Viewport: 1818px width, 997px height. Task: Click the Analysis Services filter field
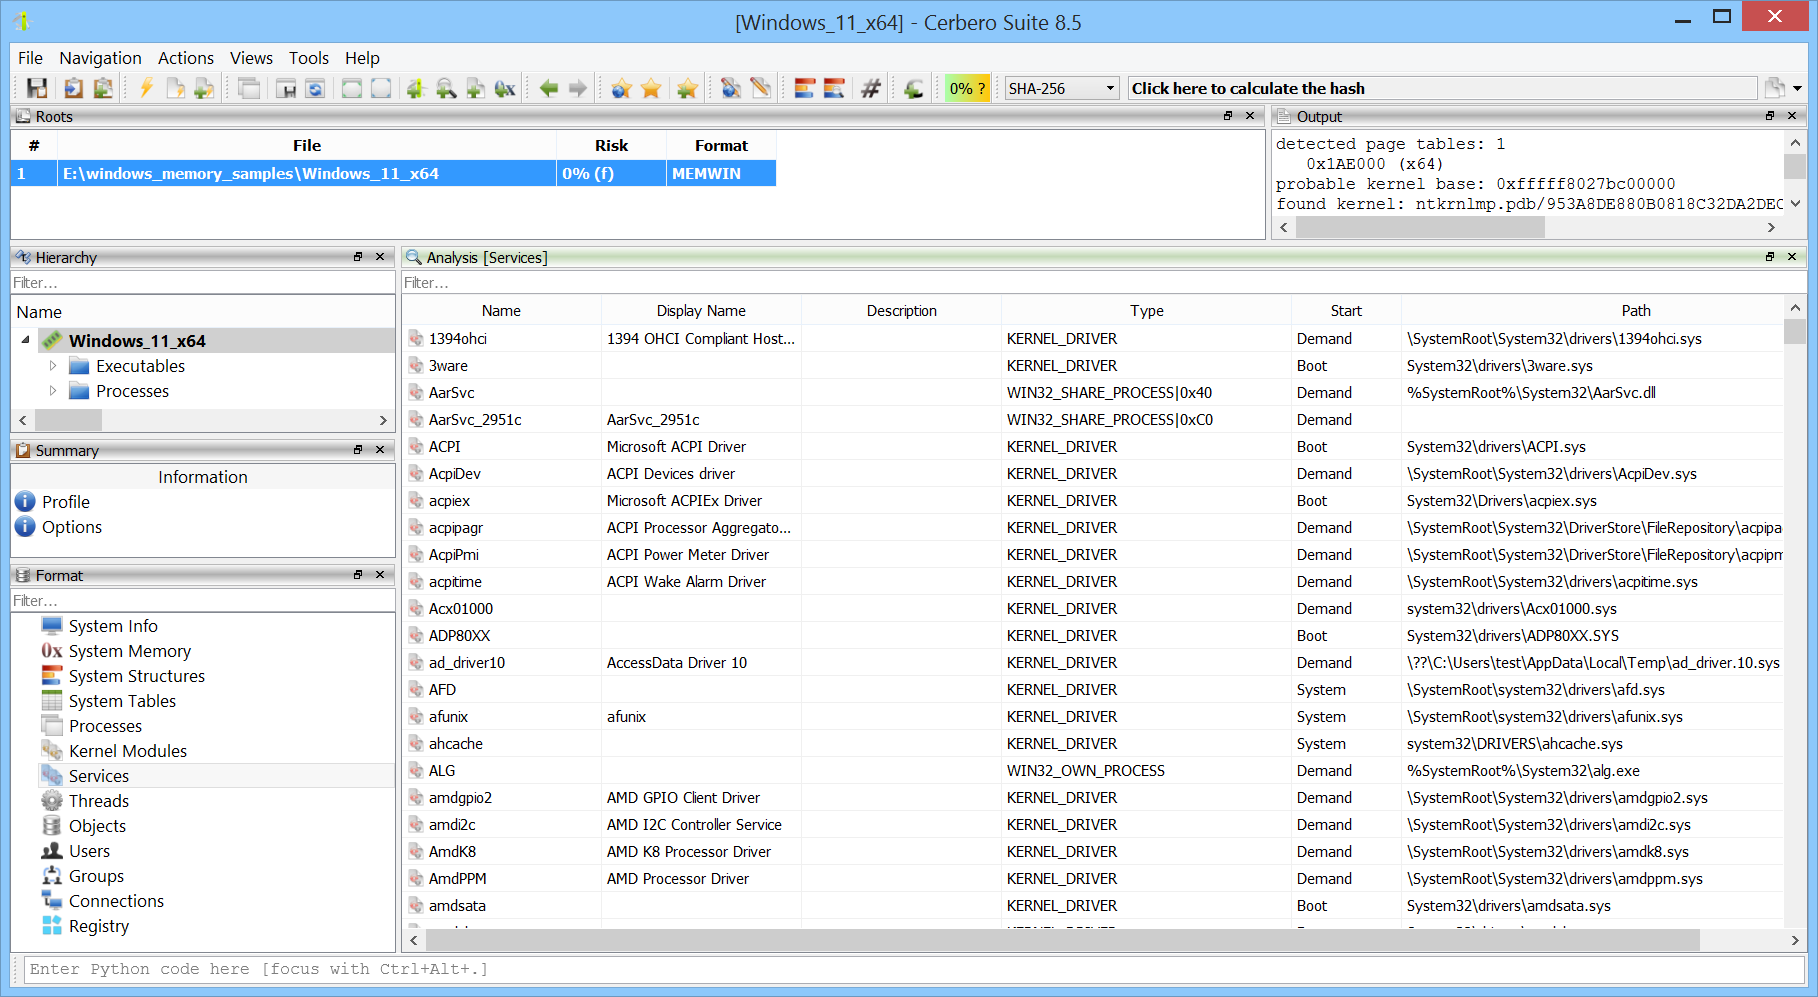(x=1103, y=283)
